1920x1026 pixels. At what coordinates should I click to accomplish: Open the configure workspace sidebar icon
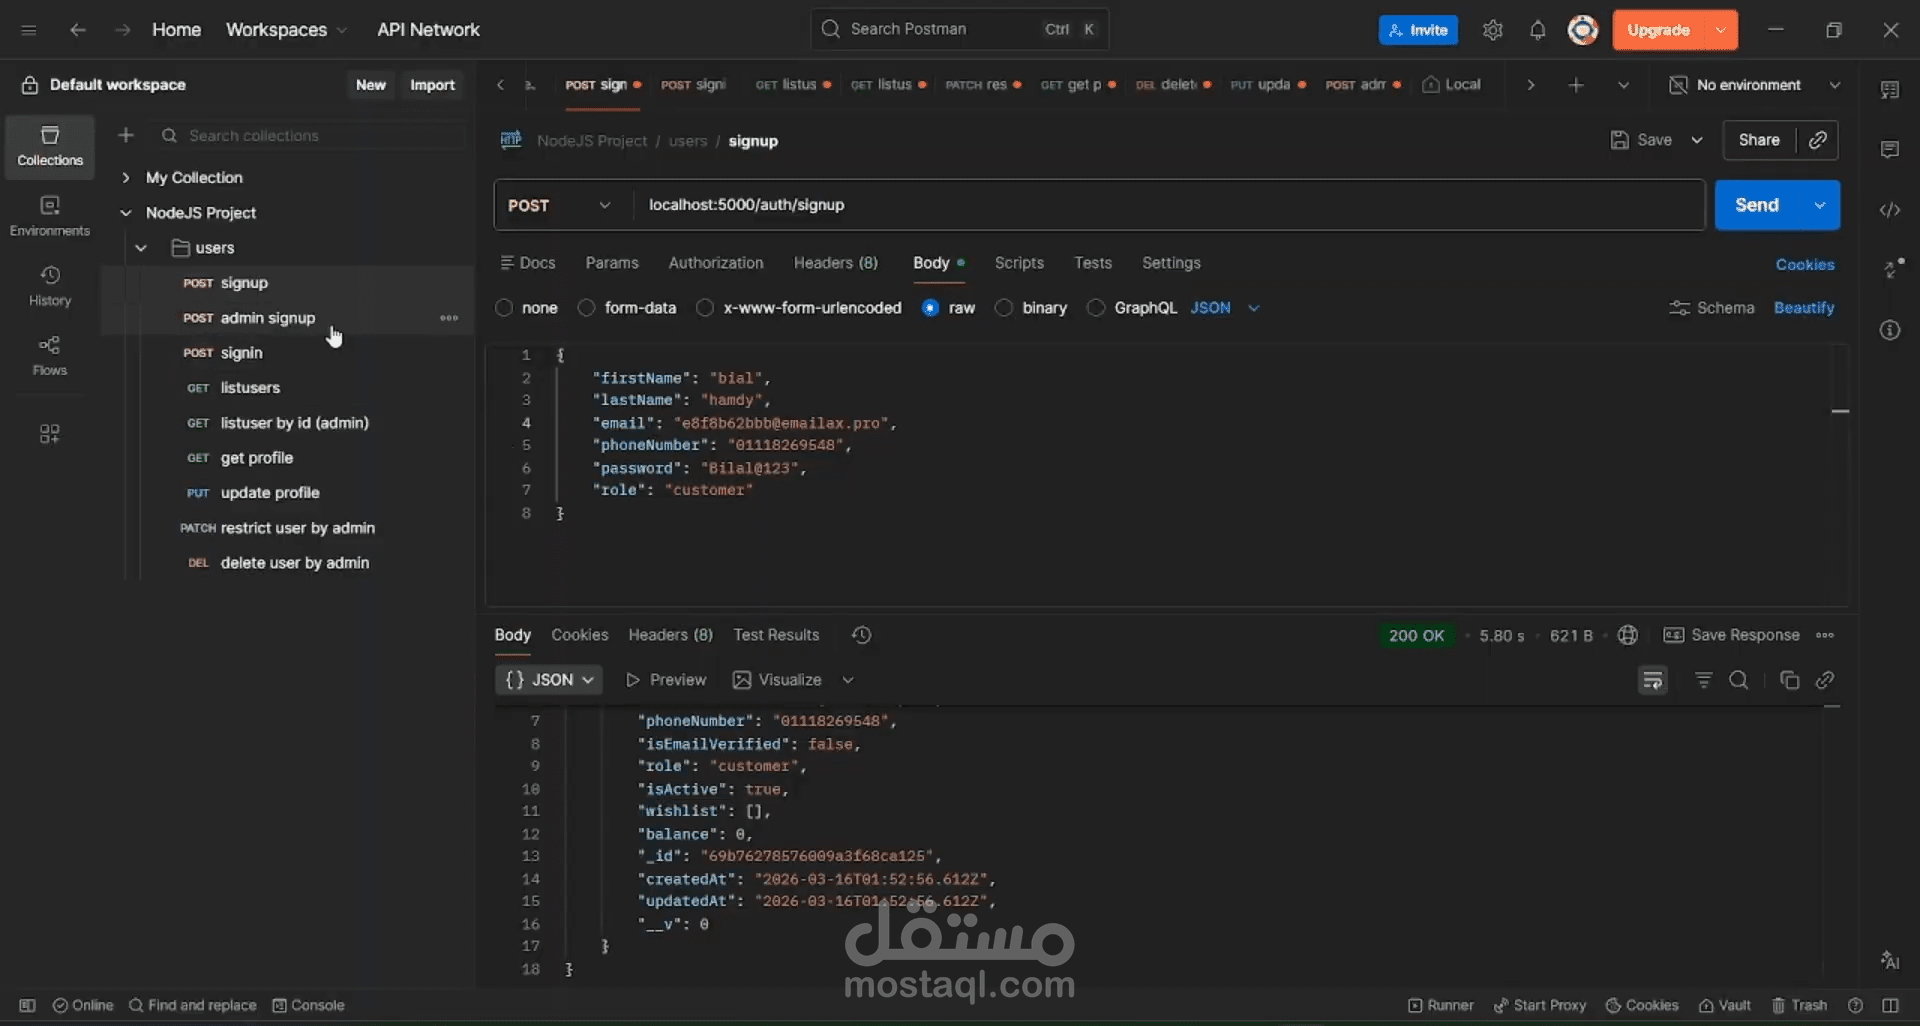coord(49,433)
